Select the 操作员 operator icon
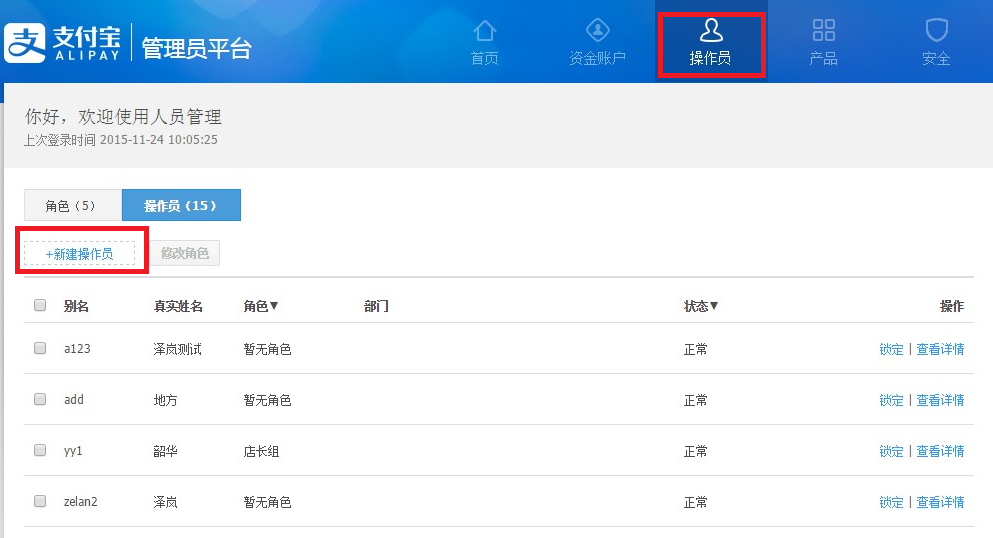This screenshot has width=993, height=538. [x=711, y=30]
